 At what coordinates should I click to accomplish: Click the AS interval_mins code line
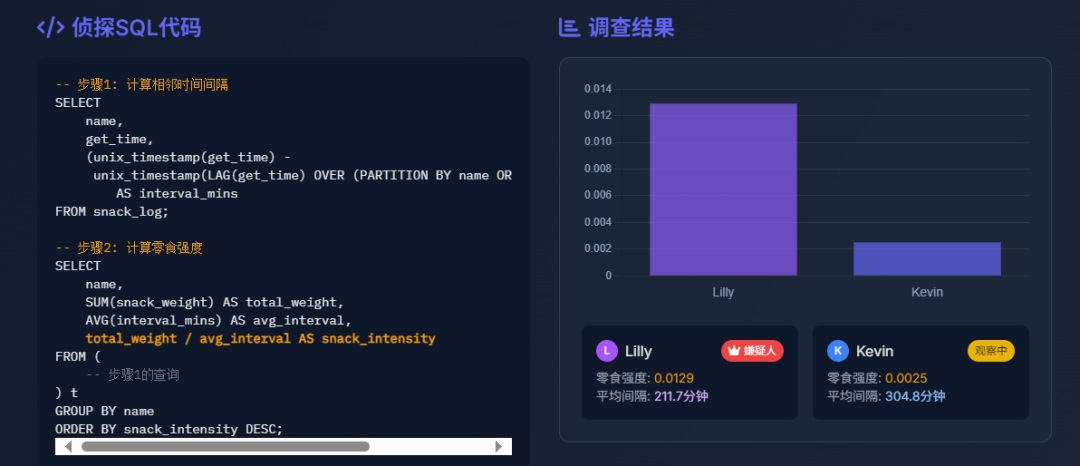coord(177,194)
